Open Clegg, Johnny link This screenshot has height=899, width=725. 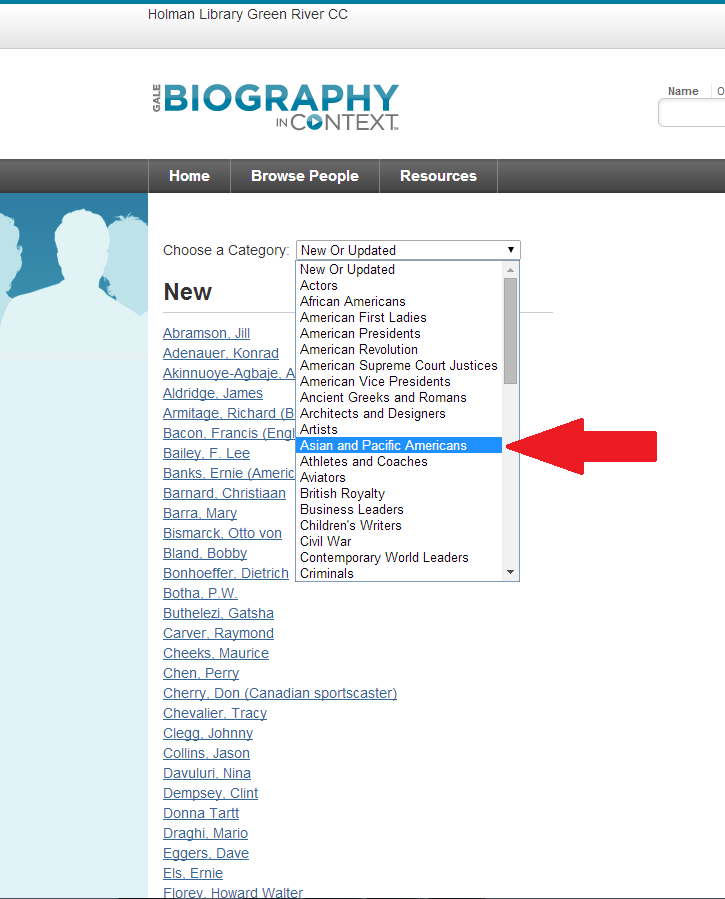207,734
